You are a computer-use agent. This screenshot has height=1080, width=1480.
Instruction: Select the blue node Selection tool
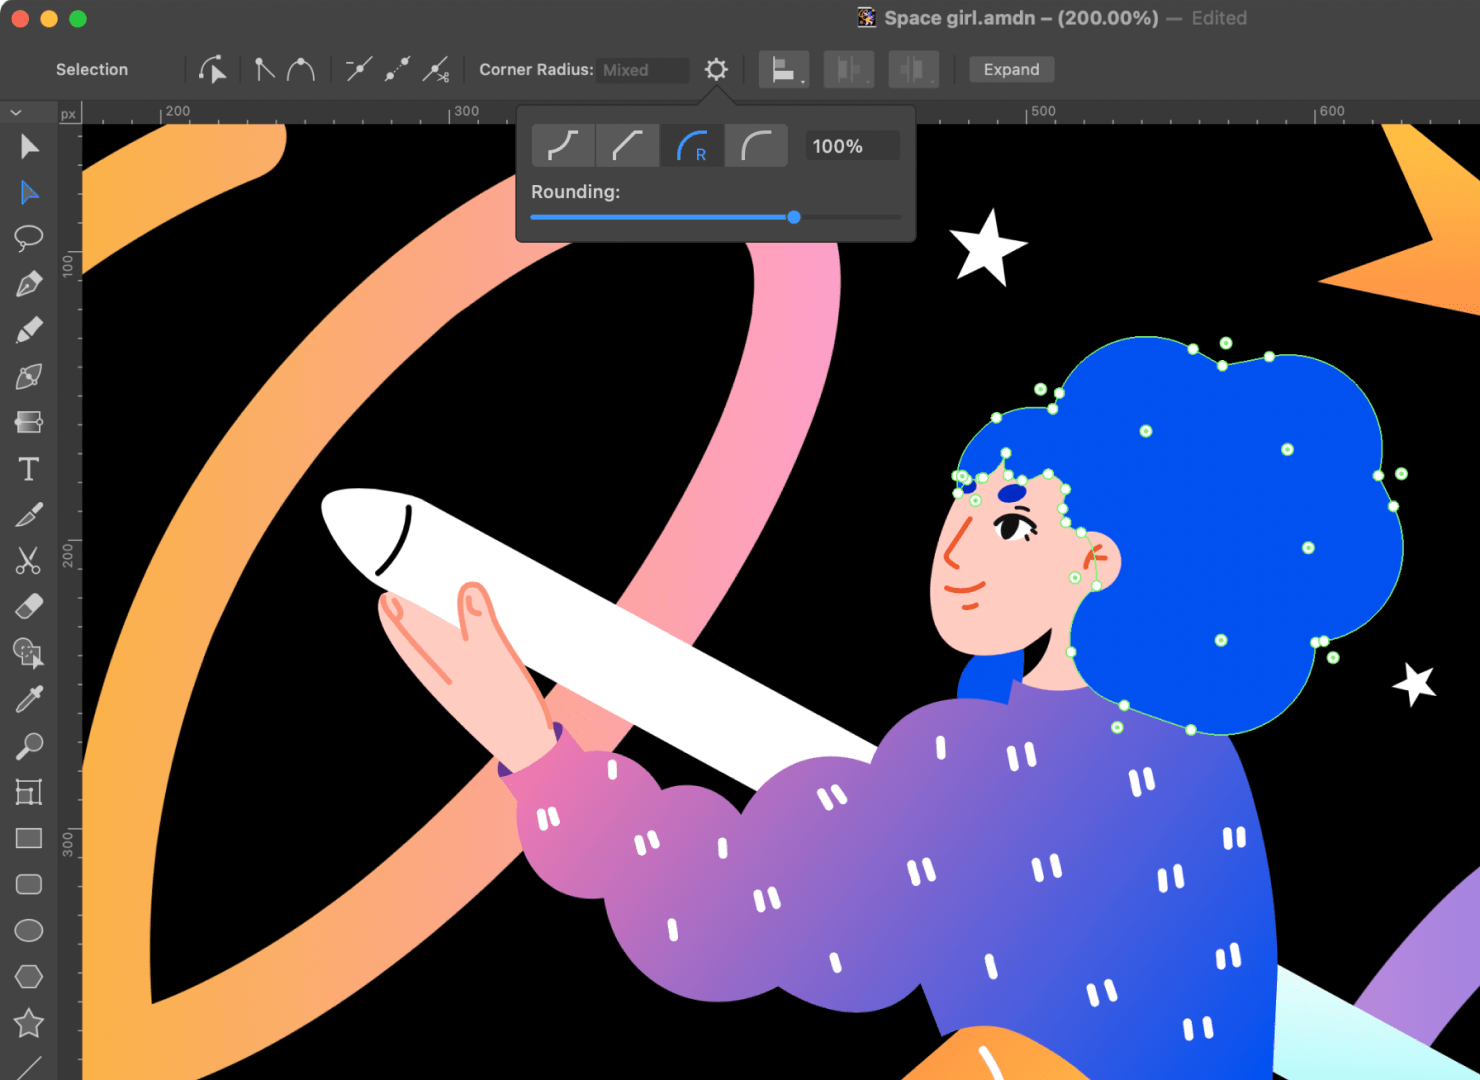pos(29,193)
